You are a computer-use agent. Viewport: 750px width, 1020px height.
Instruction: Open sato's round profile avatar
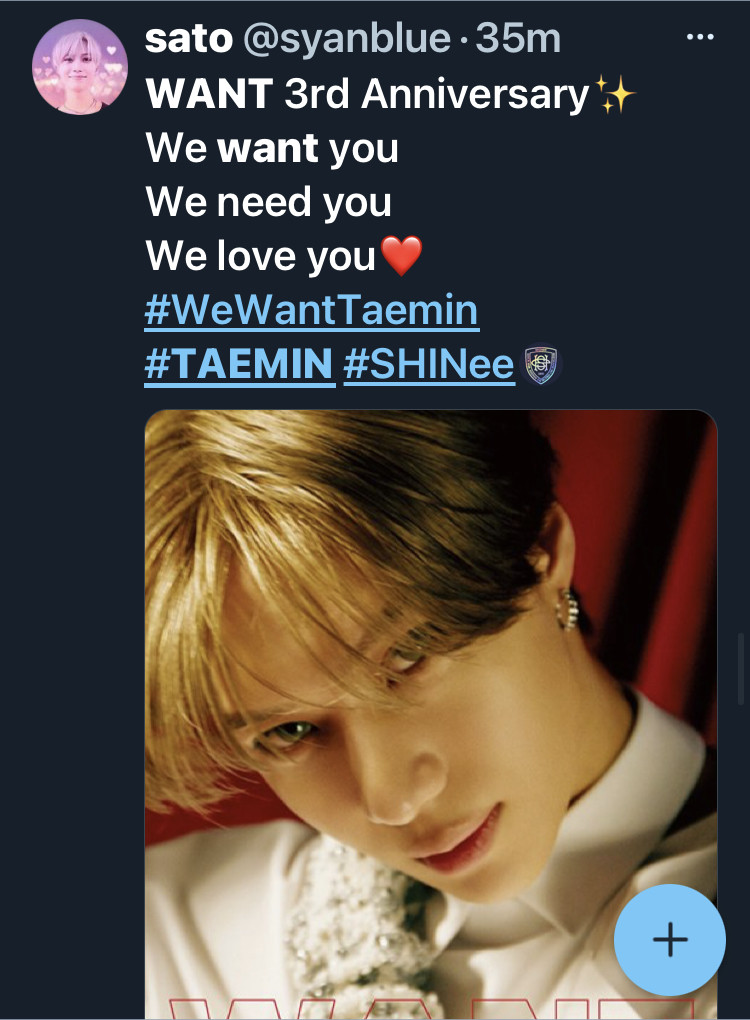(x=79, y=67)
